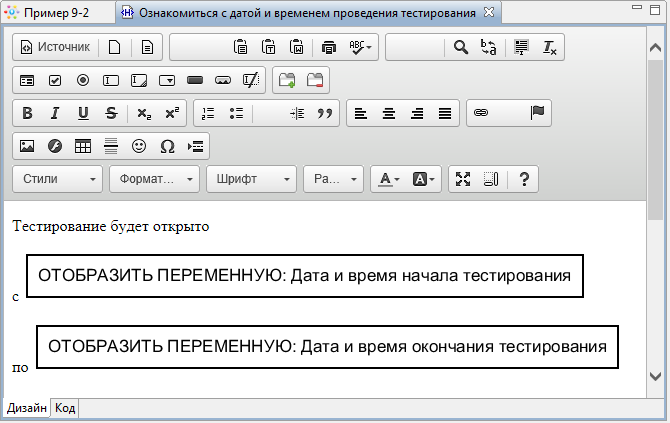This screenshot has height=423, width=670.
Task: Switch to the Код tab
Action: coord(65,408)
